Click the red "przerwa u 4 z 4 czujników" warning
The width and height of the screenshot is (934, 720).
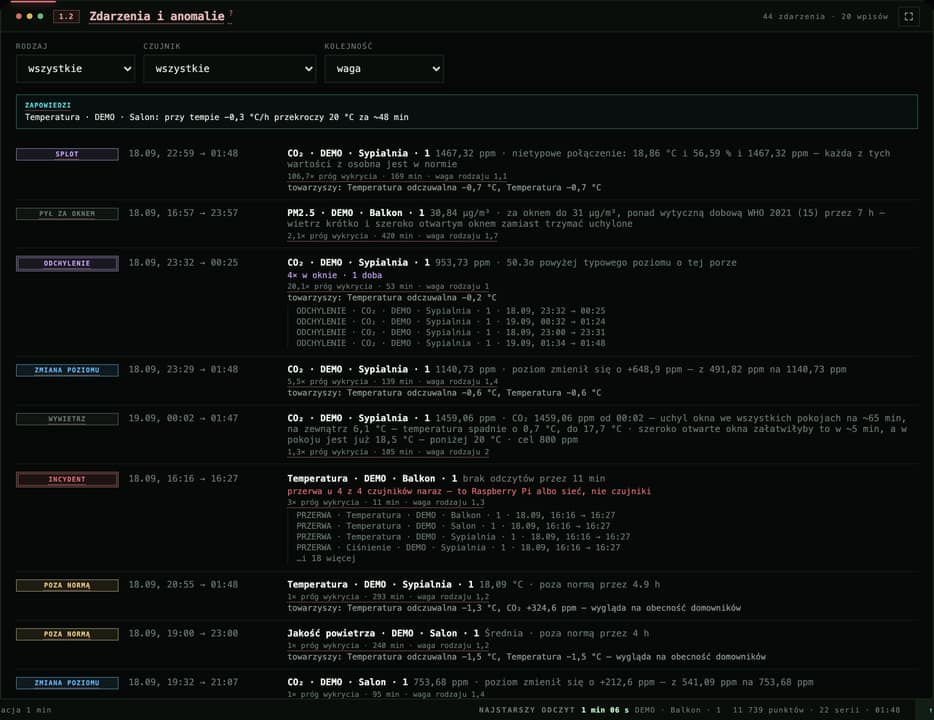click(469, 491)
